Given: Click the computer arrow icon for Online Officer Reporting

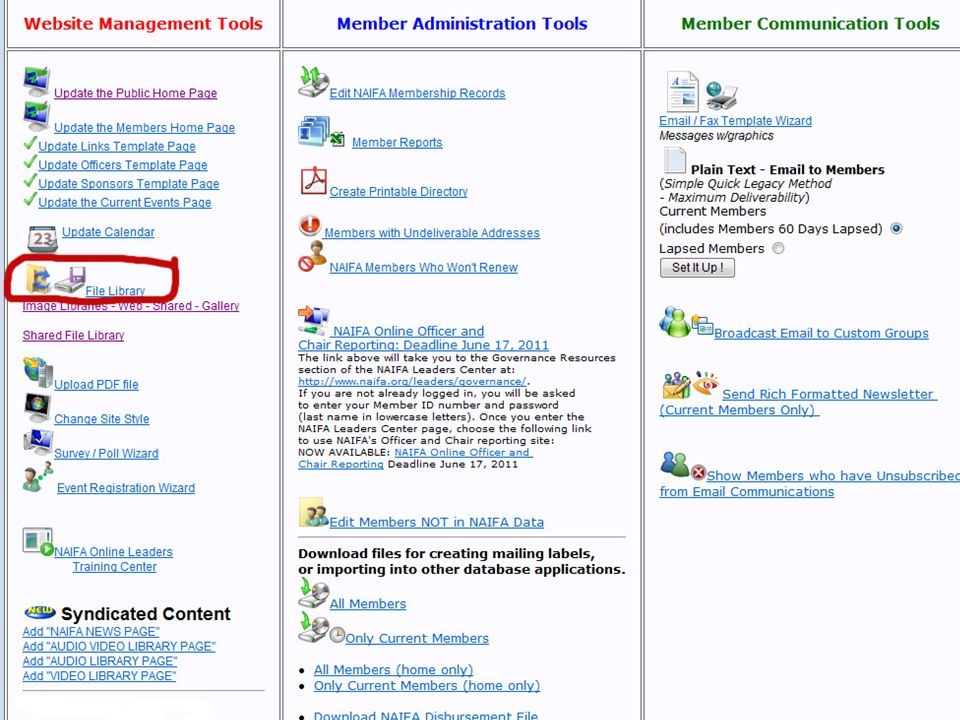Looking at the screenshot, I should [313, 320].
